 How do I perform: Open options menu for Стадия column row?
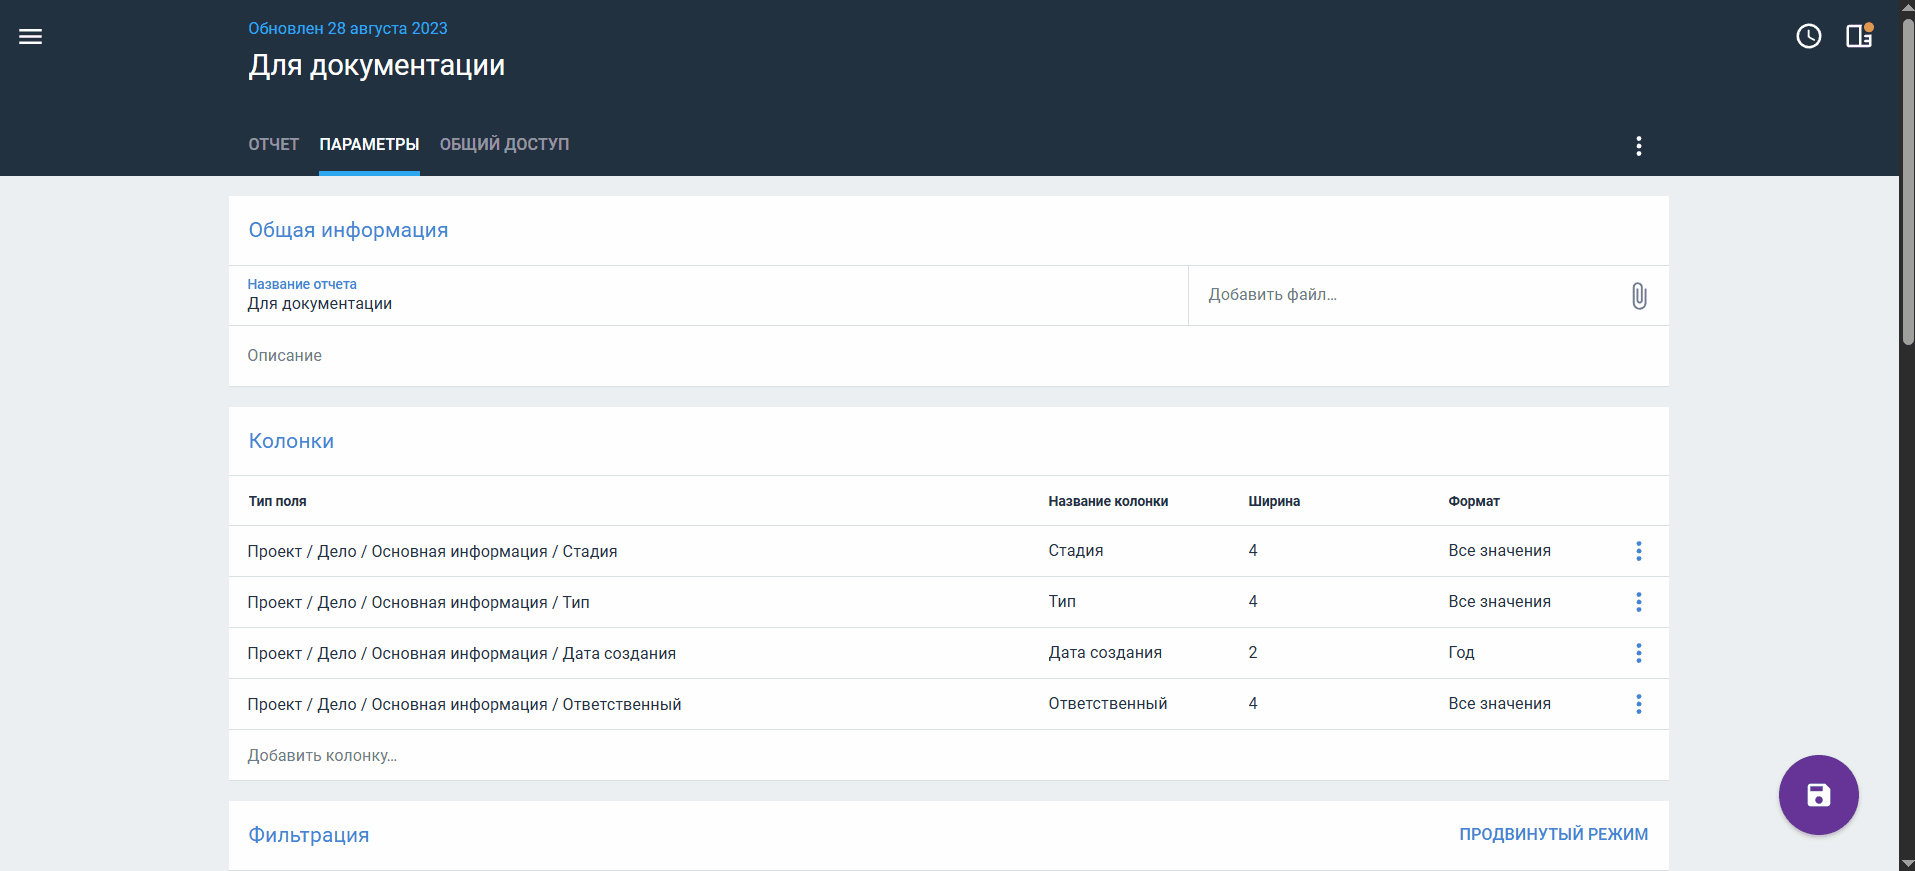[x=1638, y=551]
